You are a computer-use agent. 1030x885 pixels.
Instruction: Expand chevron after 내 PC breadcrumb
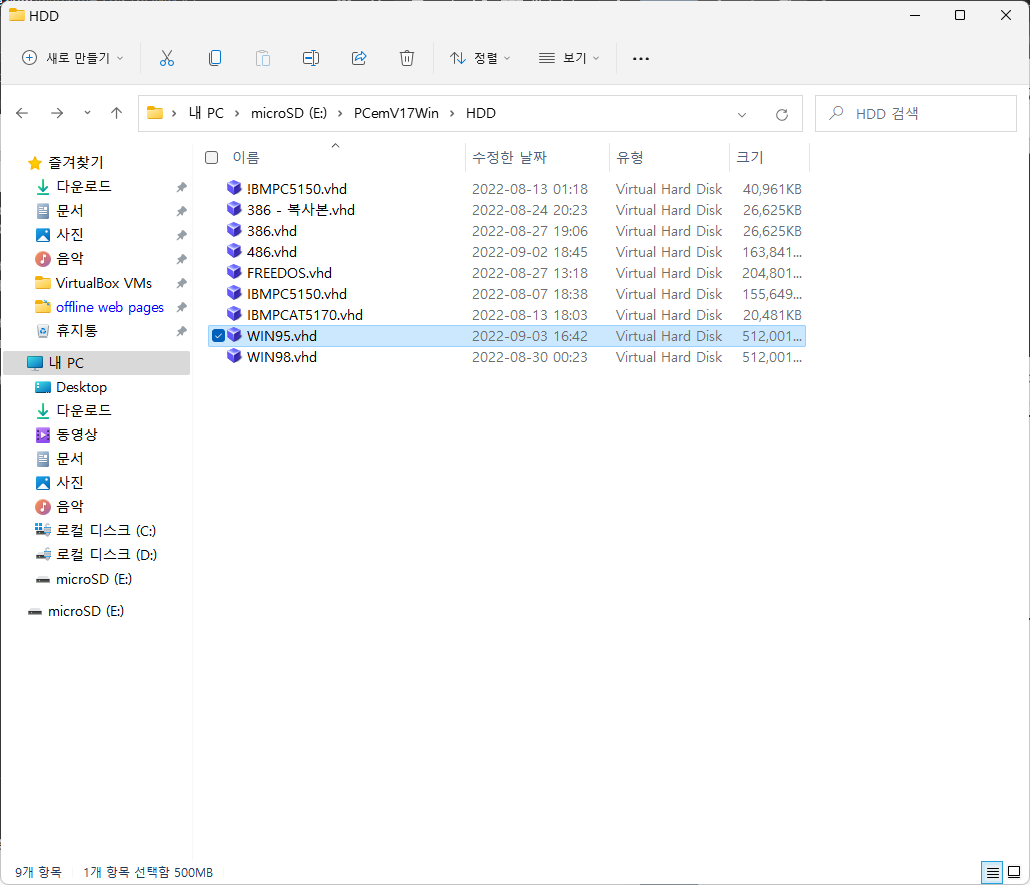click(237, 113)
